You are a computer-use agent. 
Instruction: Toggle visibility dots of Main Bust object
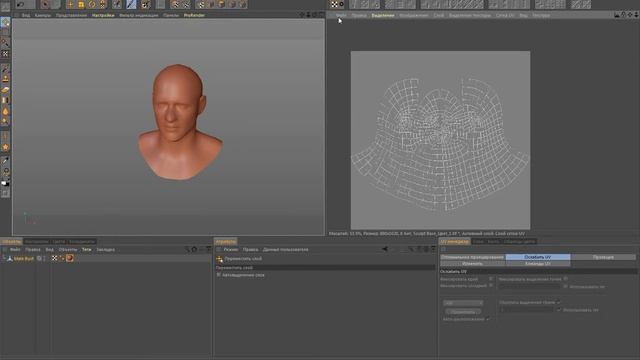click(44, 258)
